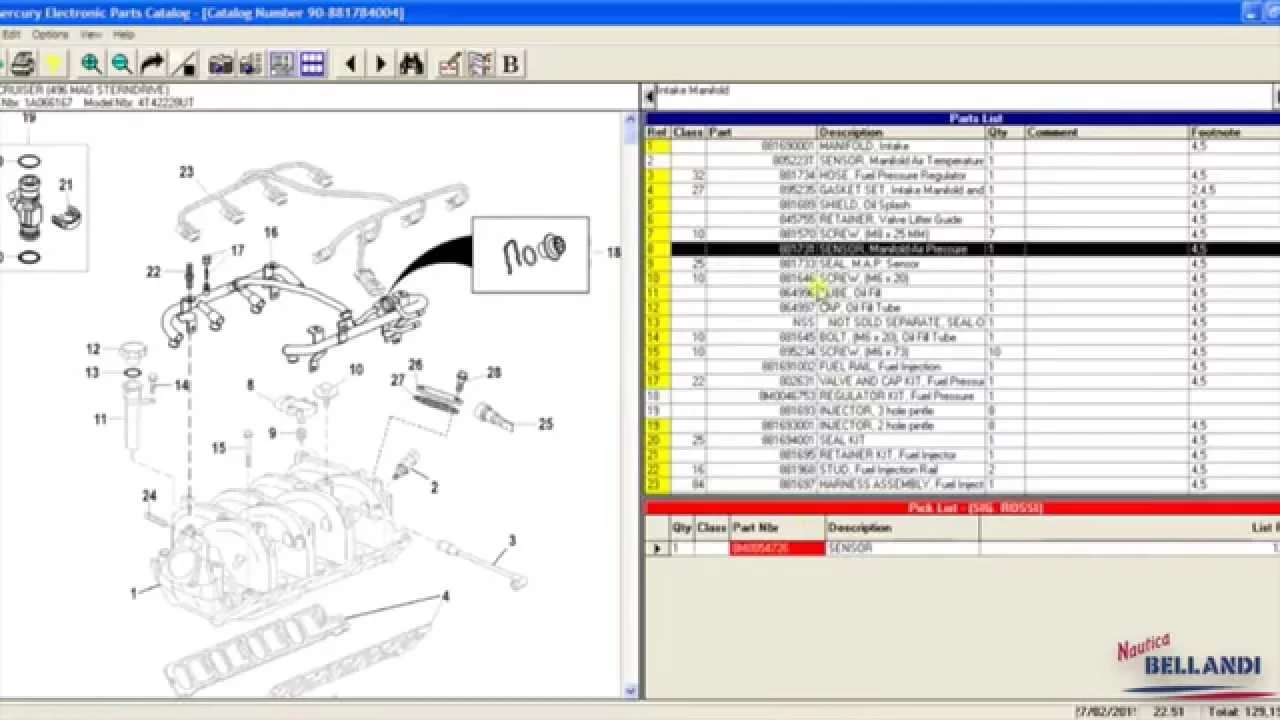Click callout number 23 in the diagram
The image size is (1280, 720).
(x=186, y=172)
